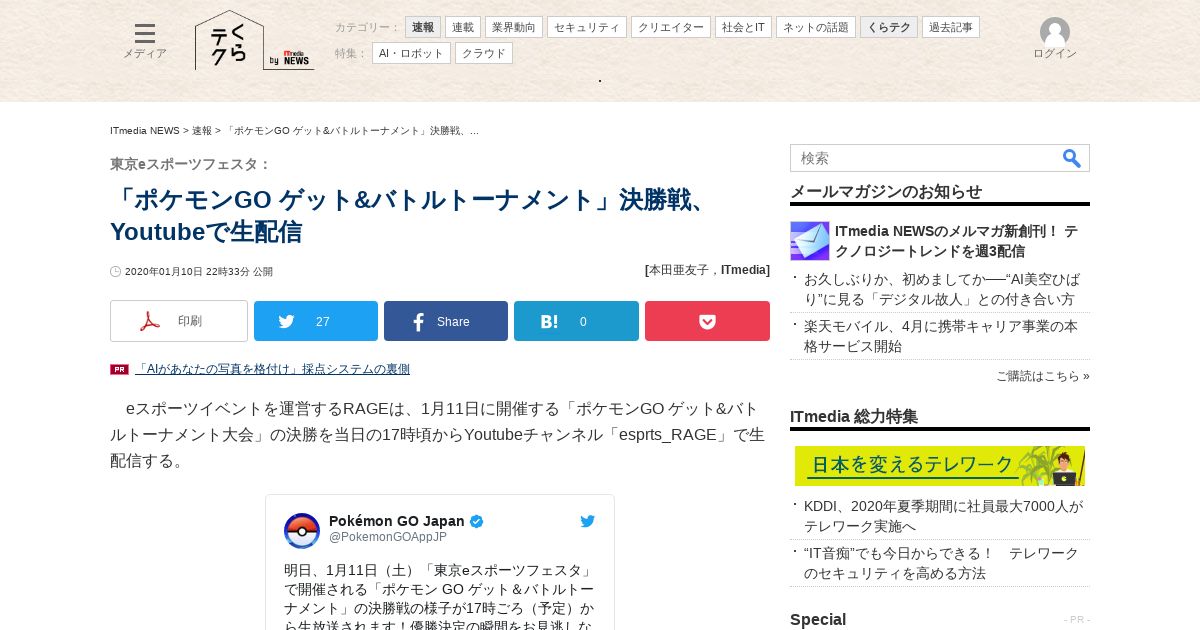Image resolution: width=1200 pixels, height=630 pixels.
Task: Select the くらテク category tab
Action: (x=889, y=27)
